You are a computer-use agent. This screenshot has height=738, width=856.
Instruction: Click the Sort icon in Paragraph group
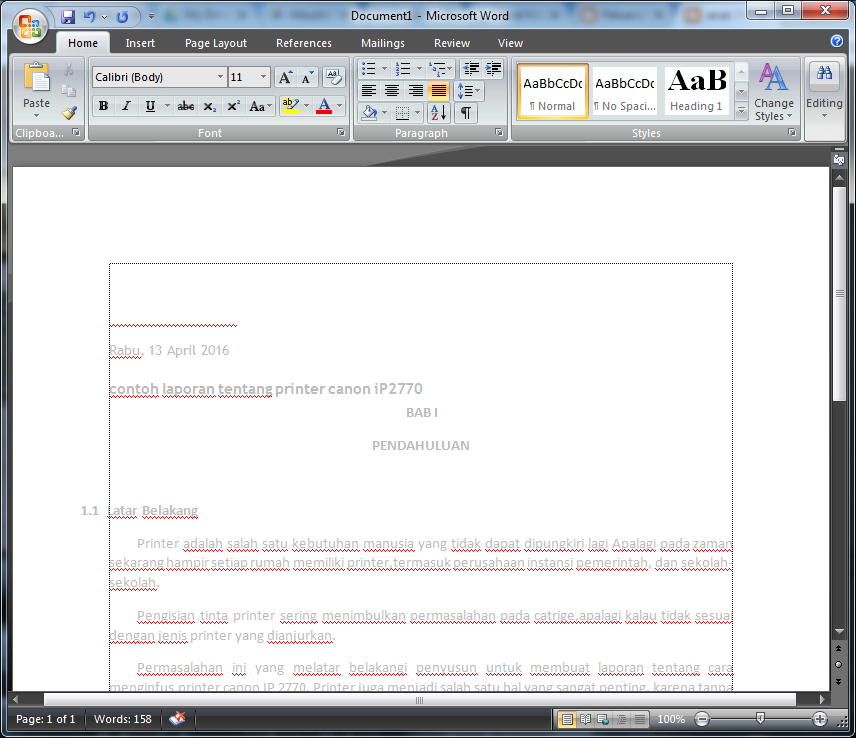tap(438, 113)
